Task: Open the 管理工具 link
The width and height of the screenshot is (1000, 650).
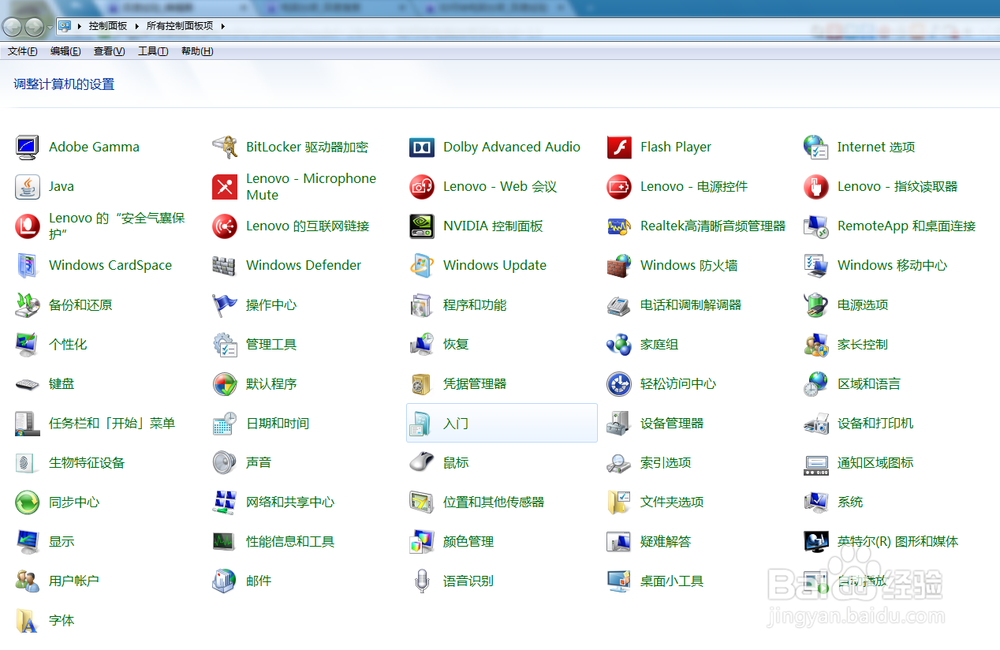Action: tap(271, 344)
